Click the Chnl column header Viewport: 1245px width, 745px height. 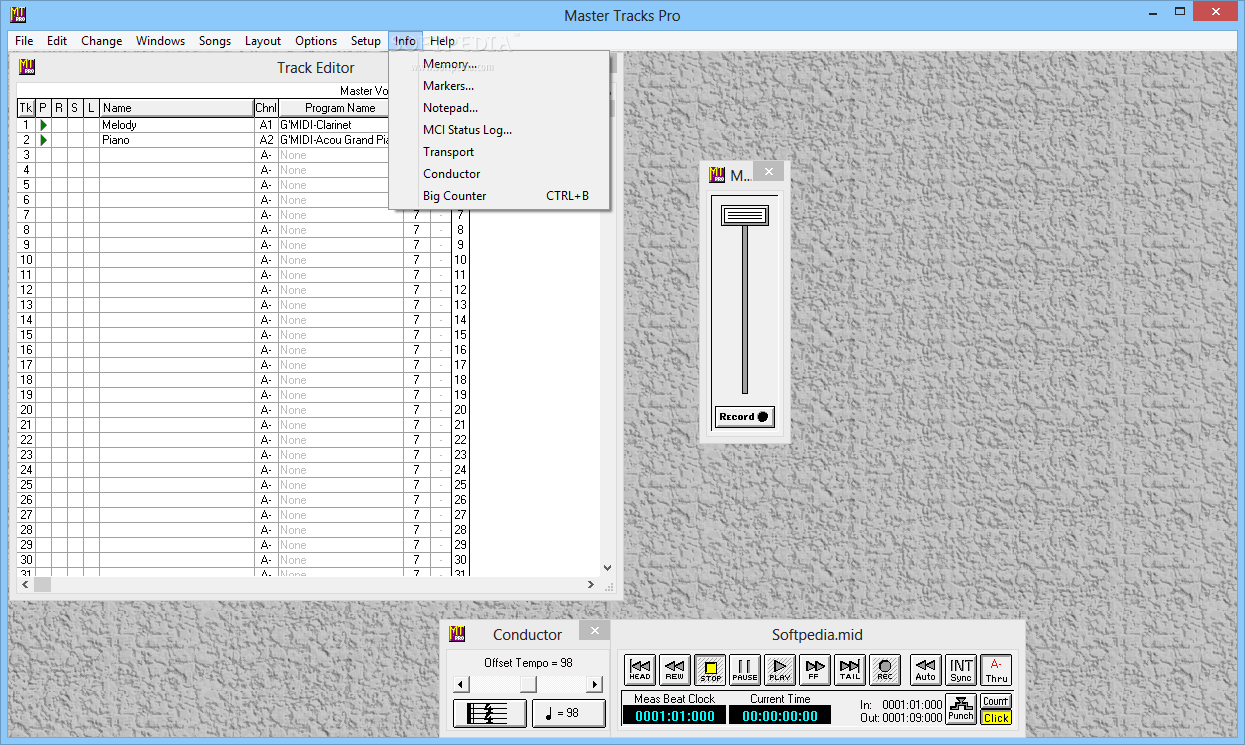266,108
